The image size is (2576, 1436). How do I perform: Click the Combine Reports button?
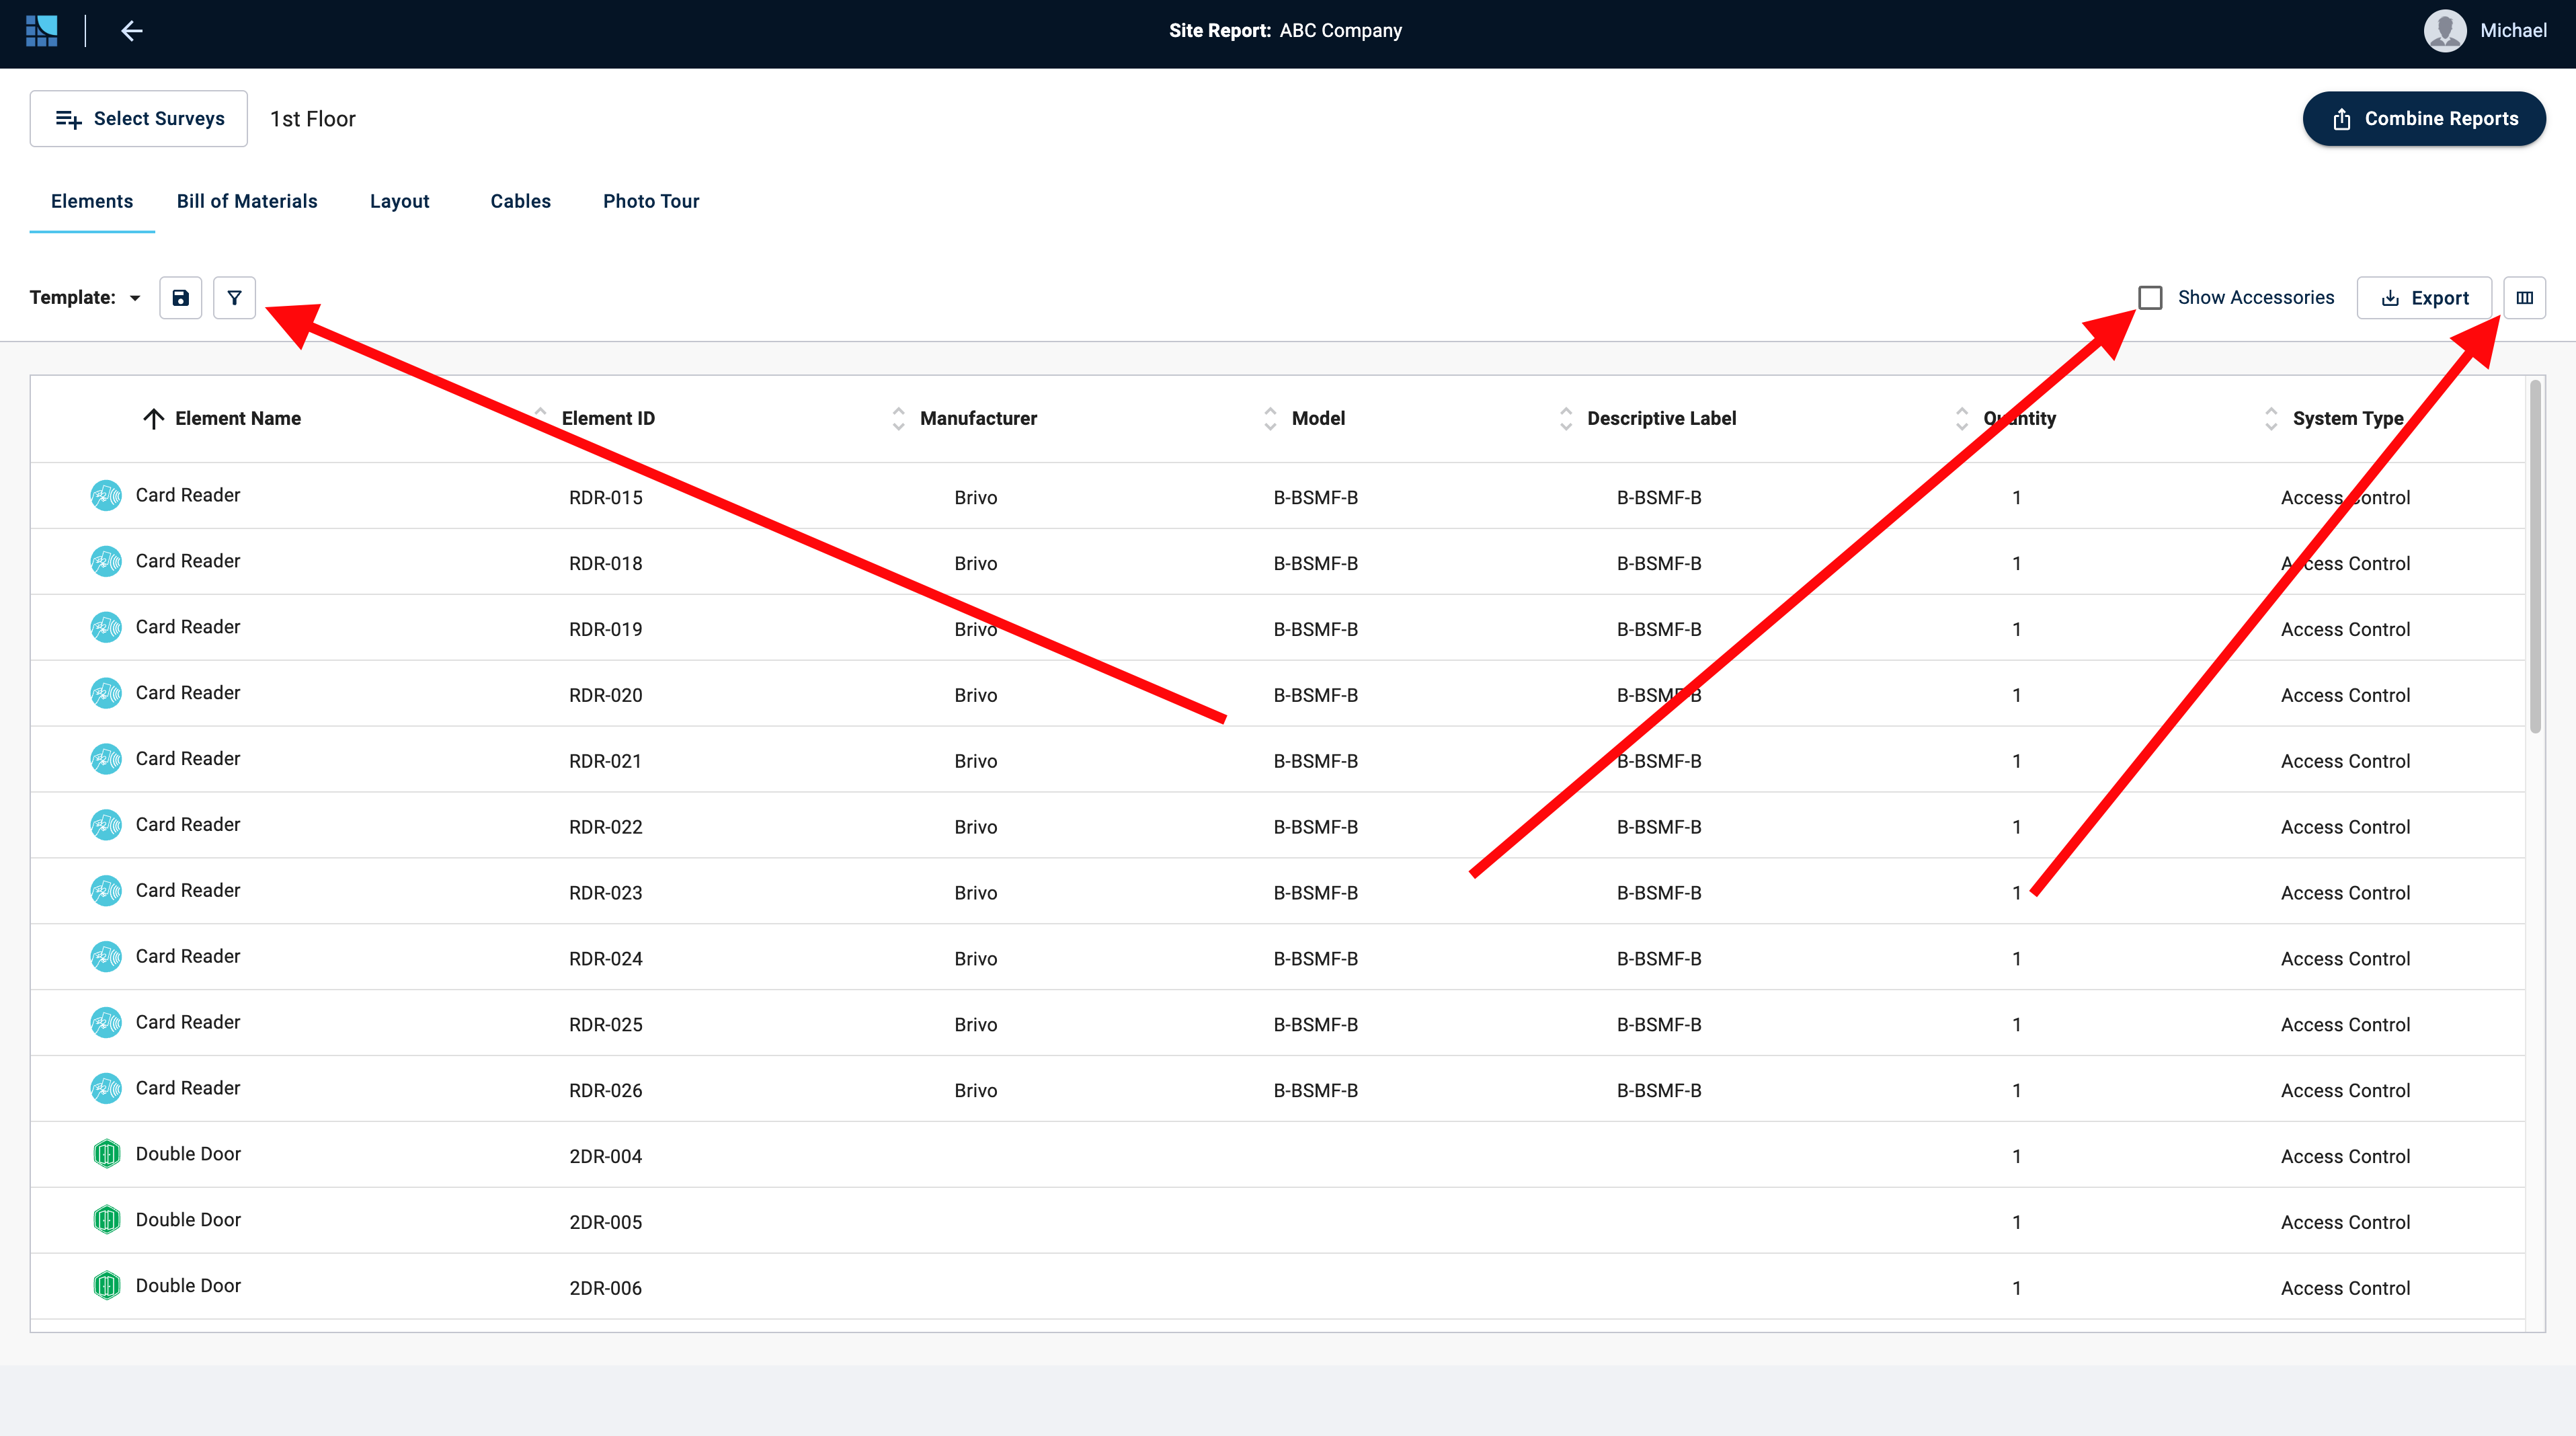(2424, 119)
